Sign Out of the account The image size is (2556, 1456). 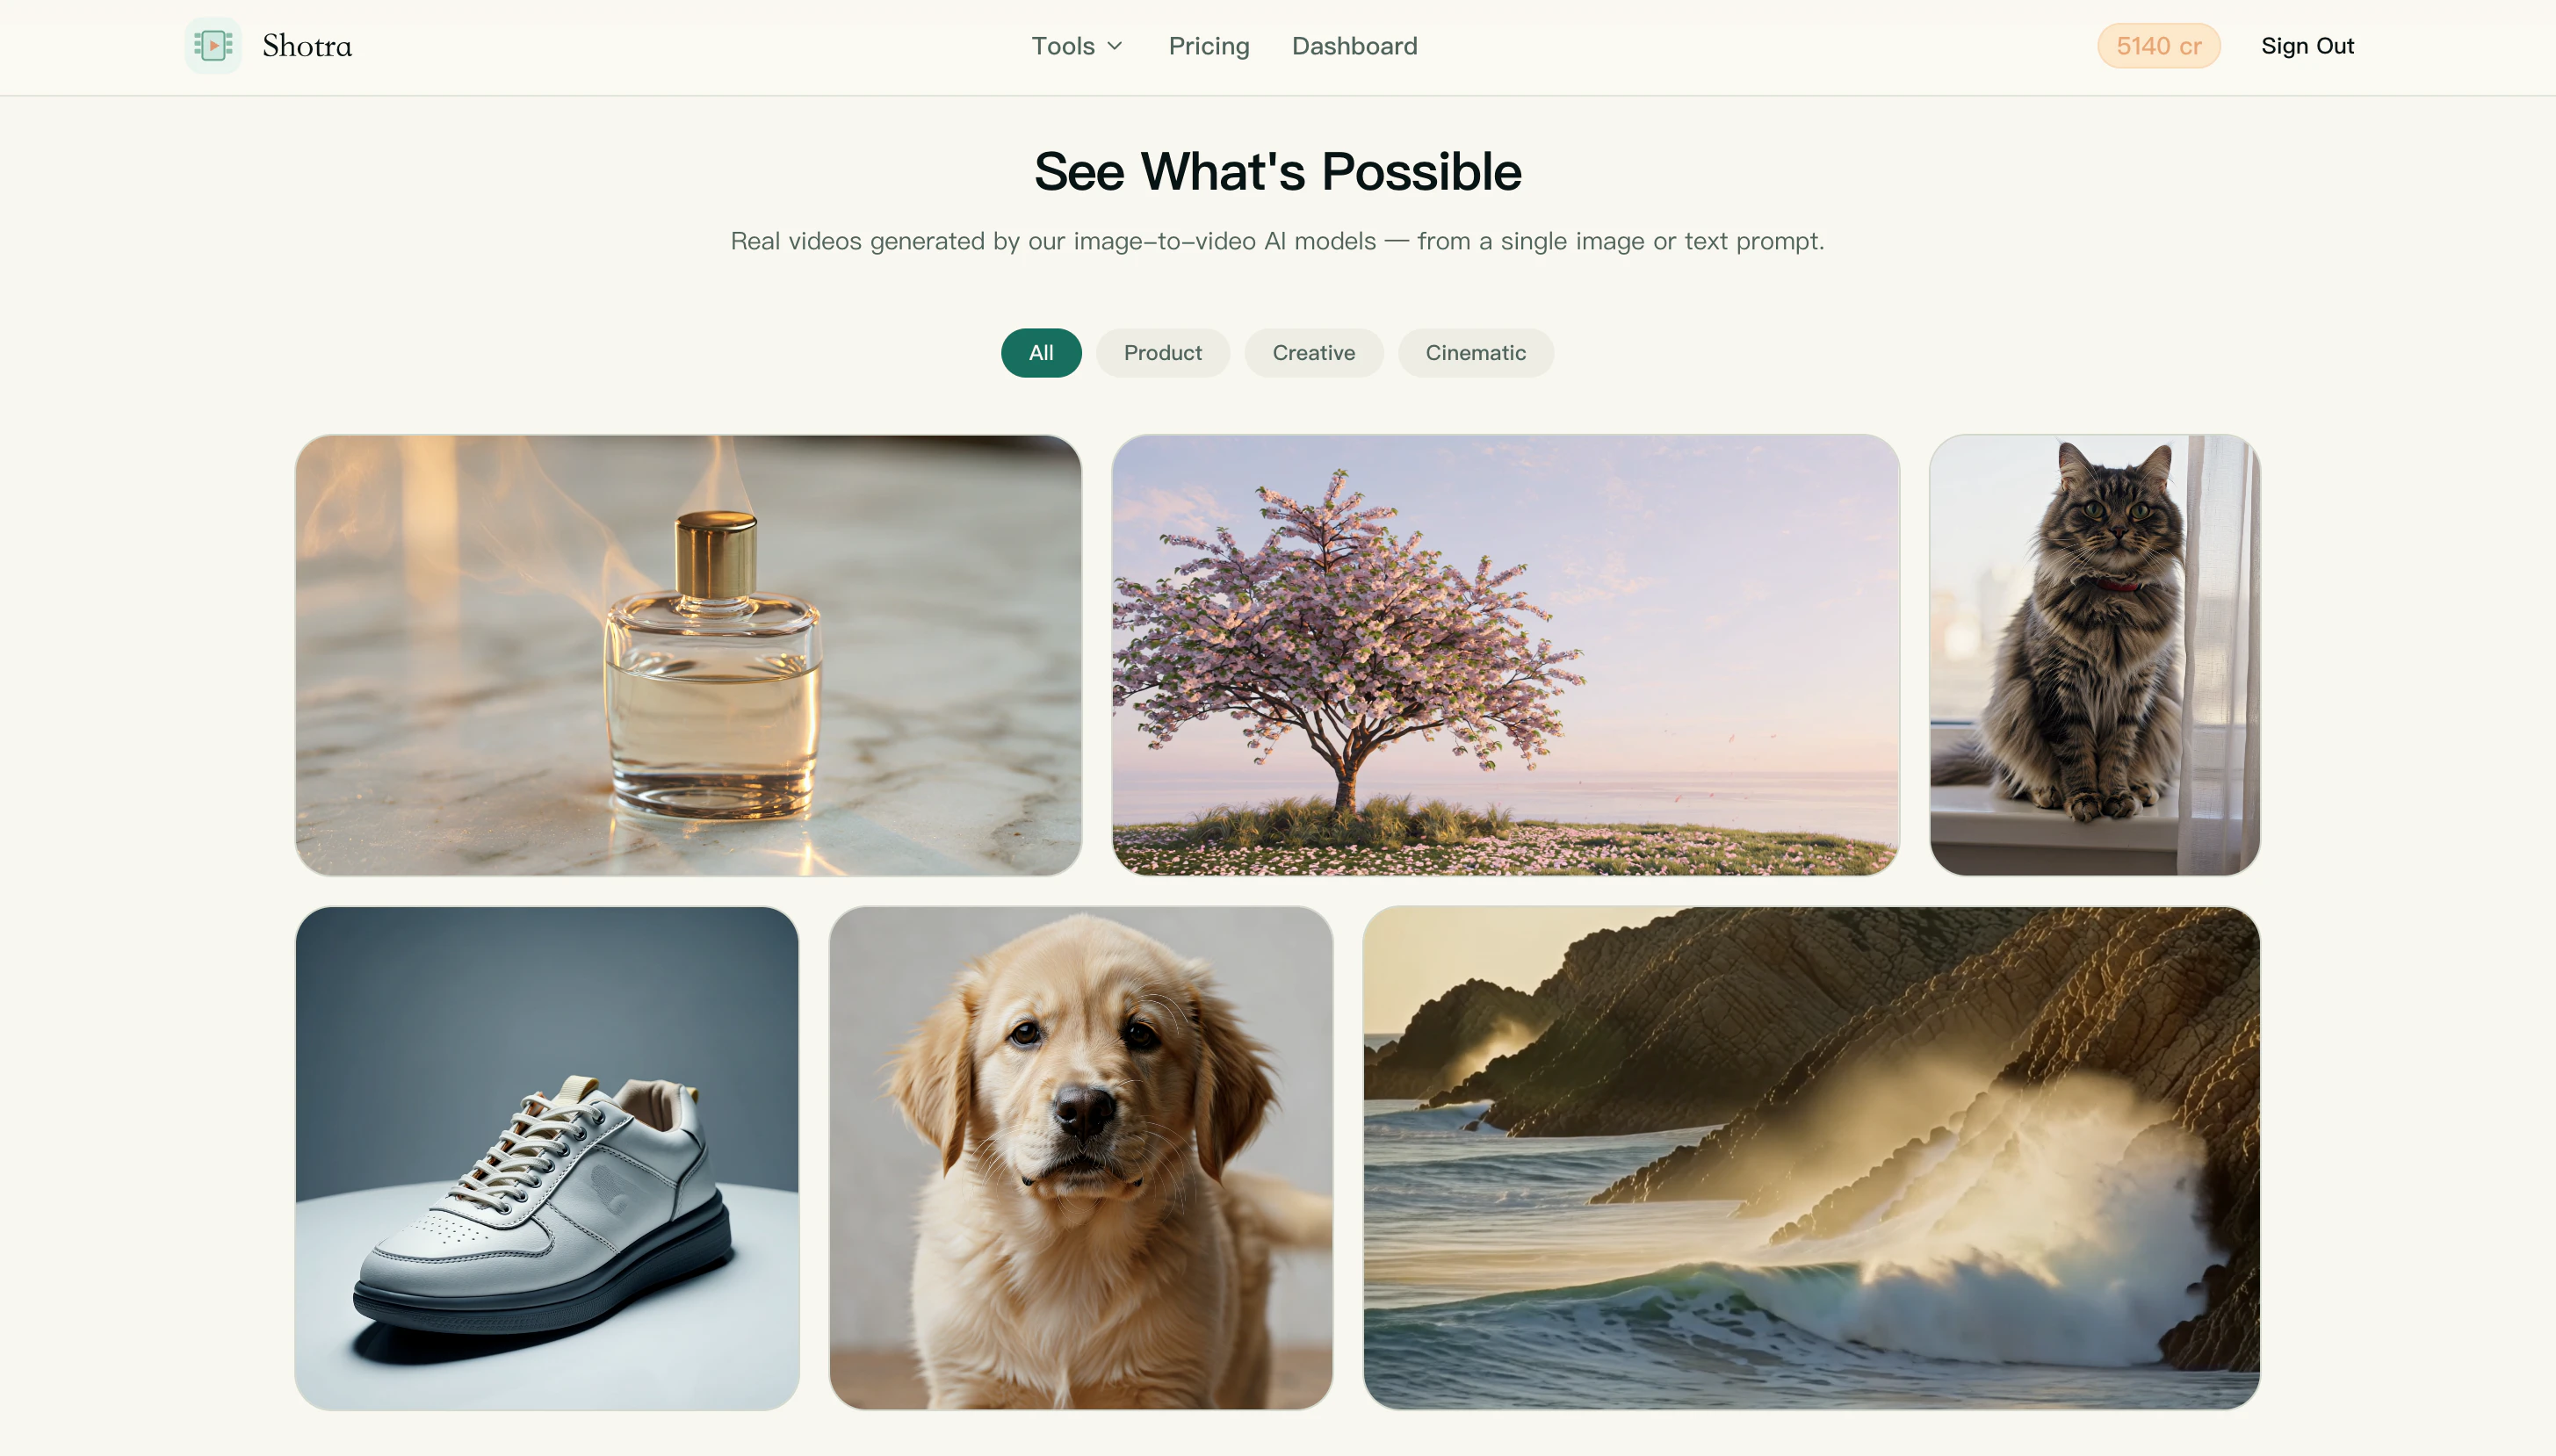(x=2307, y=46)
